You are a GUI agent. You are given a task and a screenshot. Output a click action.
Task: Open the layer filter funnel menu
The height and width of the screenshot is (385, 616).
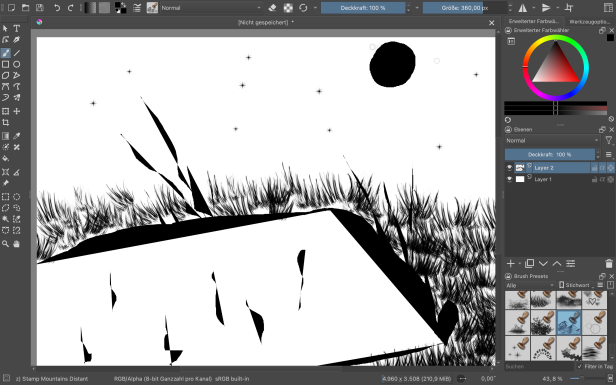[609, 140]
